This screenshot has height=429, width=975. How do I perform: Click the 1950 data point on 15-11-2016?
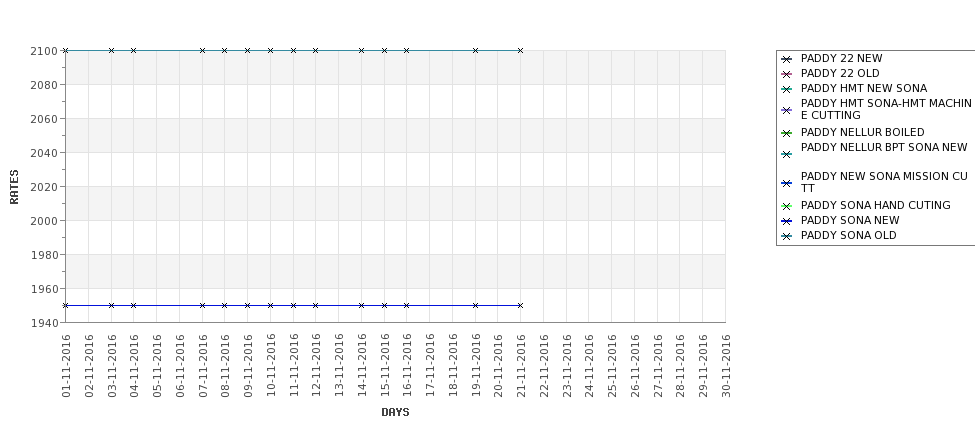(x=384, y=305)
